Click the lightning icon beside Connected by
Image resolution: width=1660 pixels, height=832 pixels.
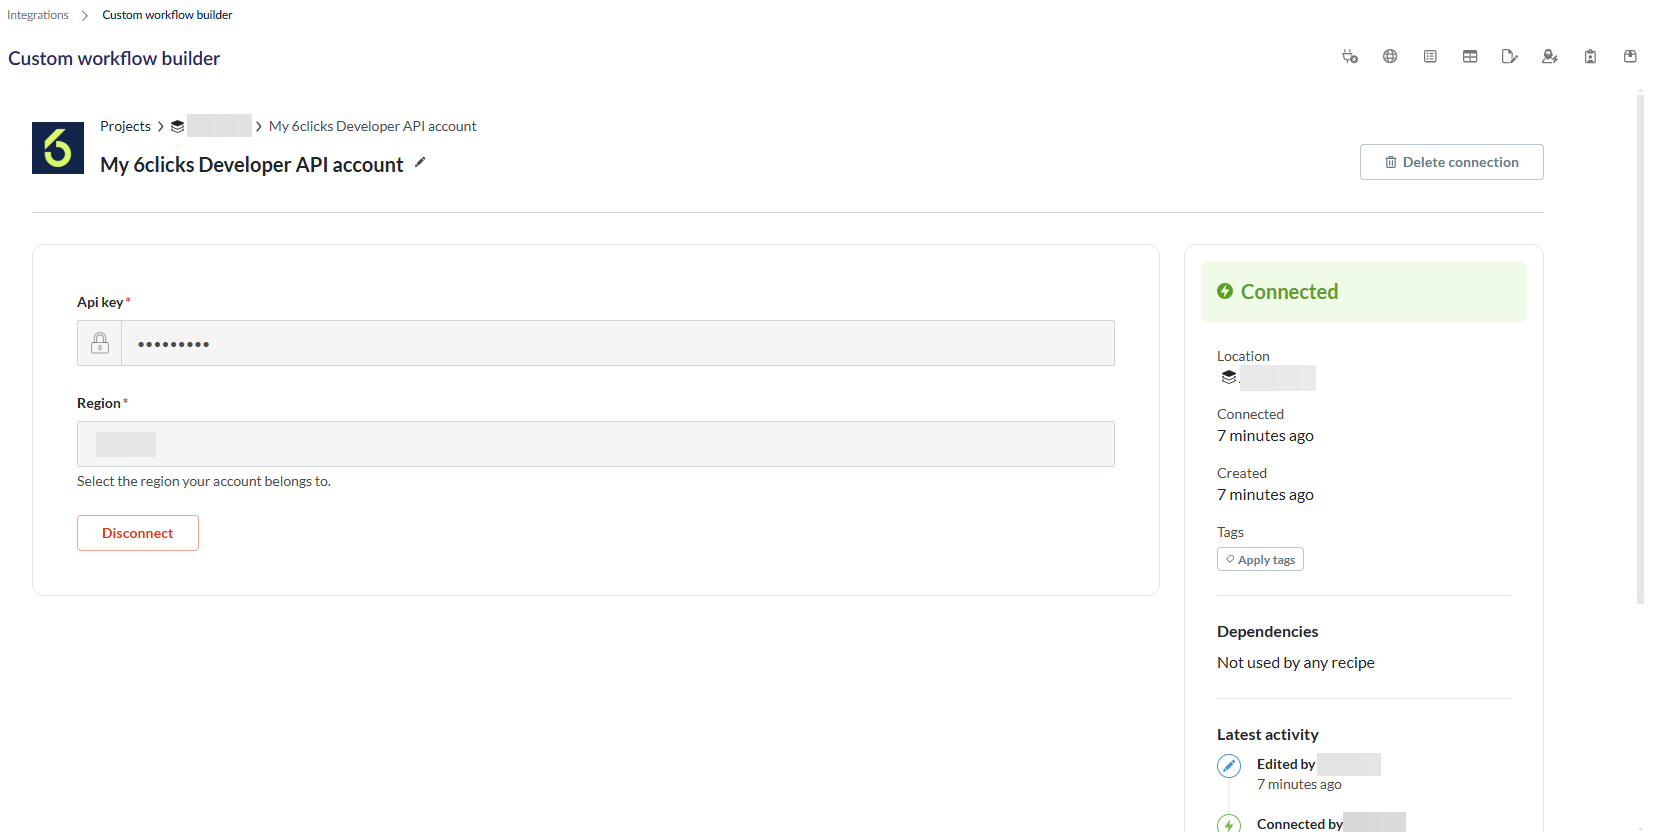[1229, 824]
